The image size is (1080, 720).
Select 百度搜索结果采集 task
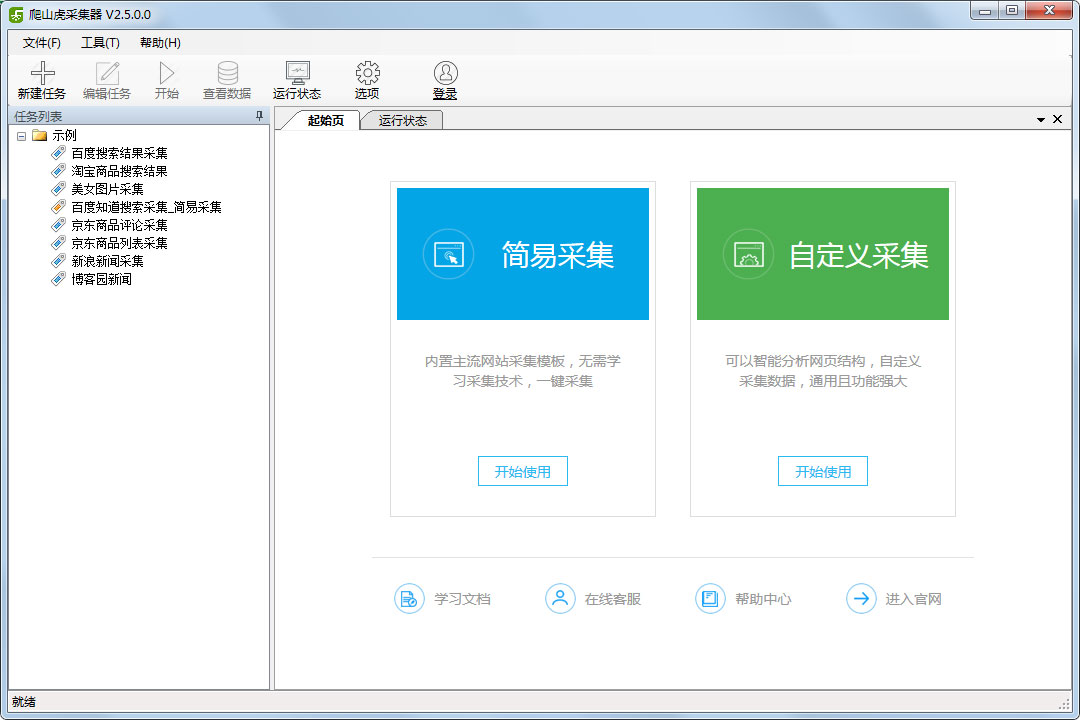coord(119,153)
